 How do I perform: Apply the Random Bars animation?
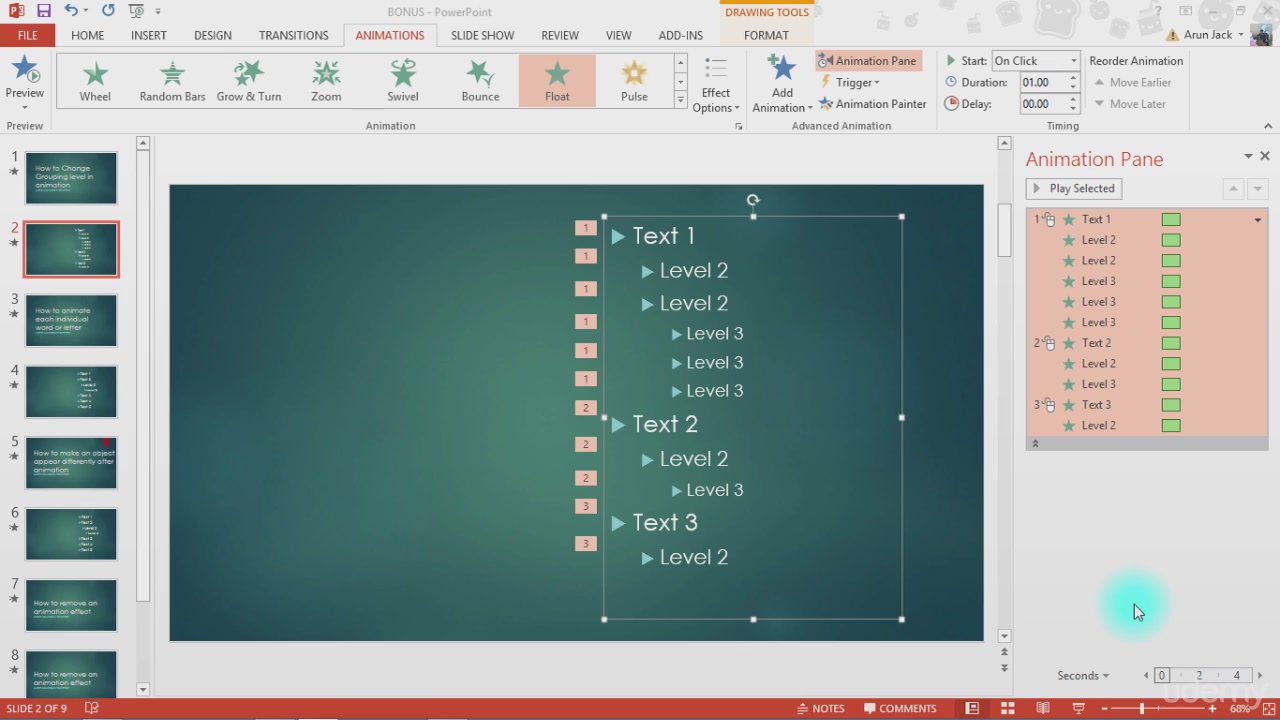pyautogui.click(x=171, y=79)
